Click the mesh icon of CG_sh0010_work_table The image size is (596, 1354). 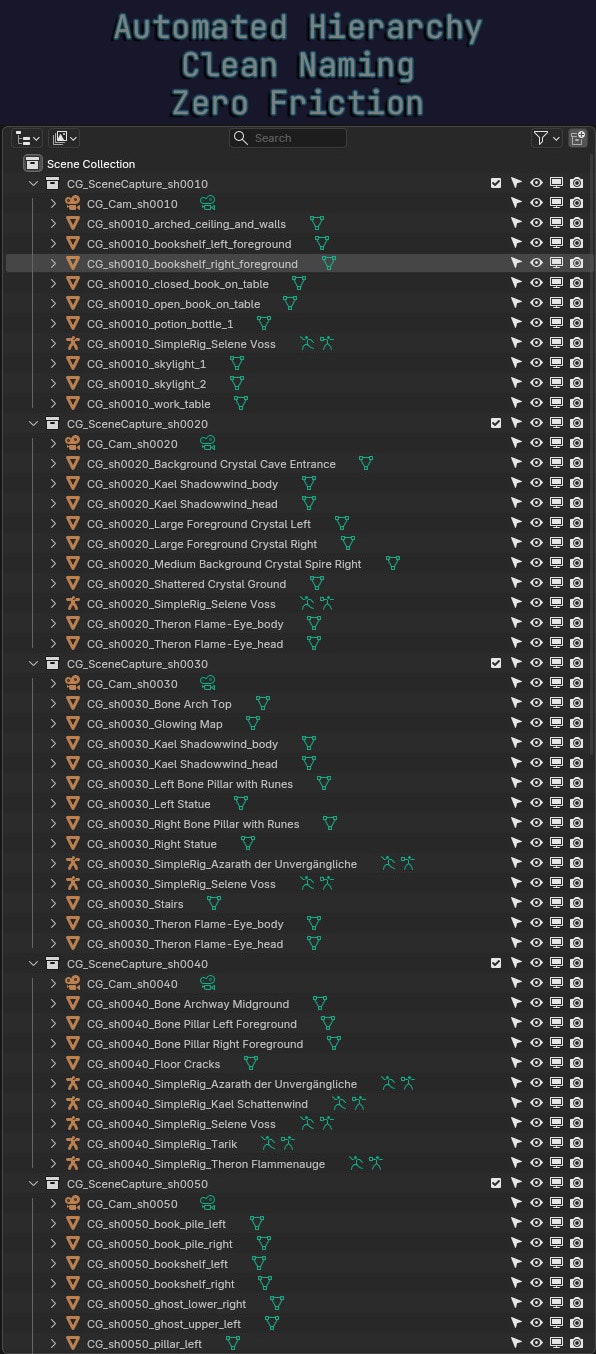72,404
